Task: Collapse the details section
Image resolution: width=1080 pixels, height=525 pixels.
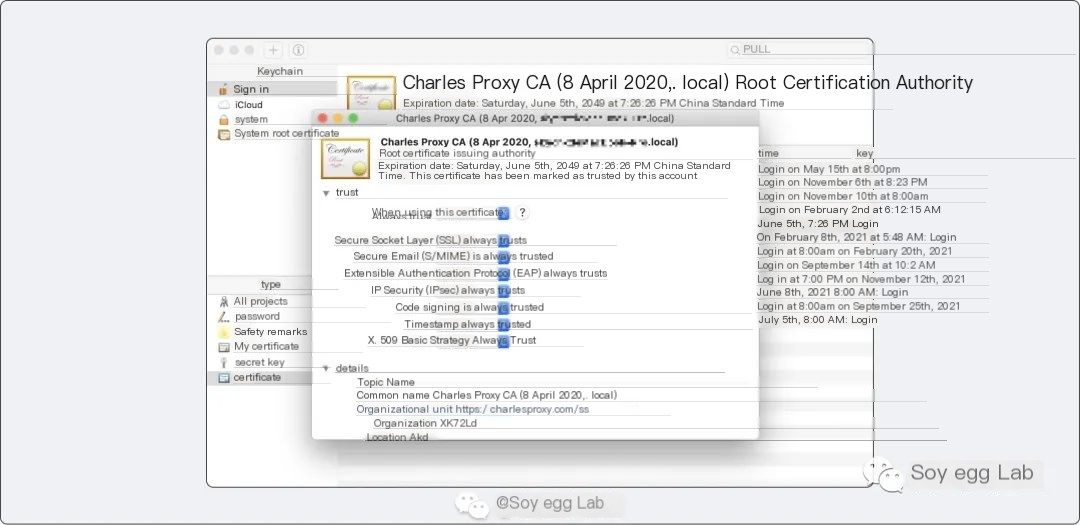Action: (x=326, y=369)
